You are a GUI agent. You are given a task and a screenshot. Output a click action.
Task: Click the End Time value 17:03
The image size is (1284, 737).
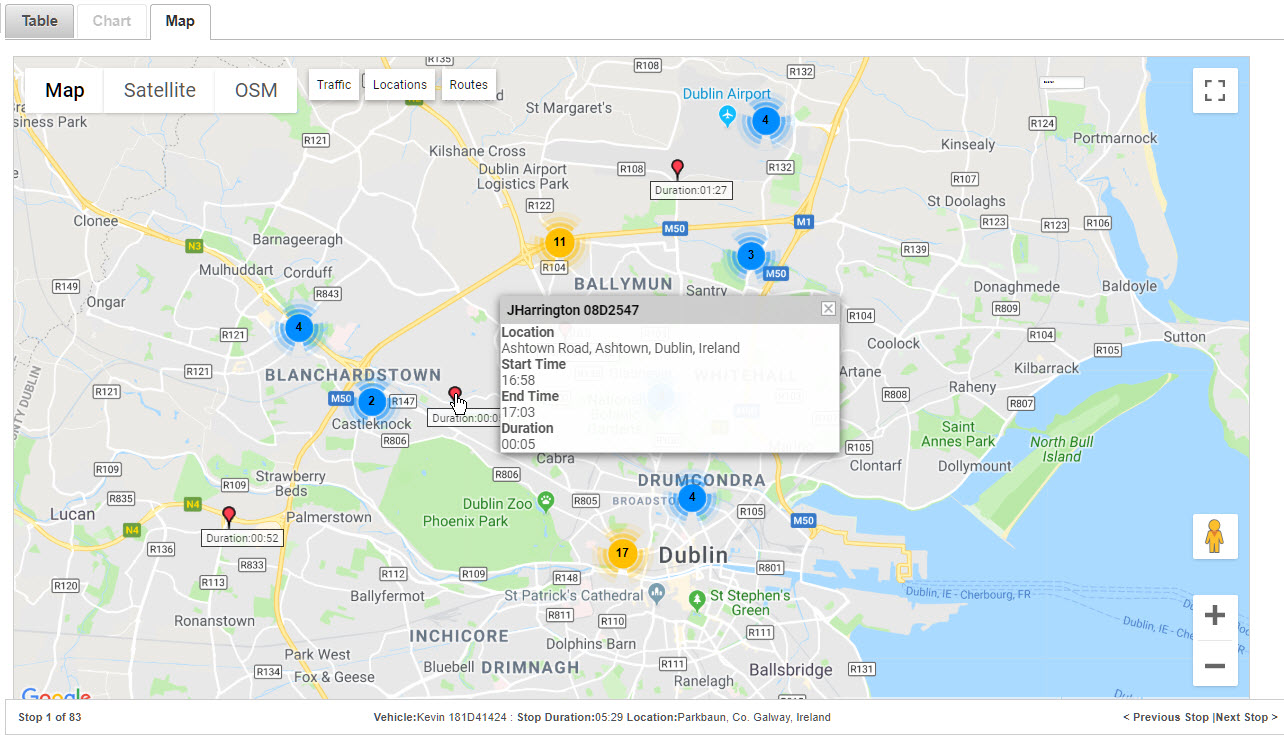(518, 412)
